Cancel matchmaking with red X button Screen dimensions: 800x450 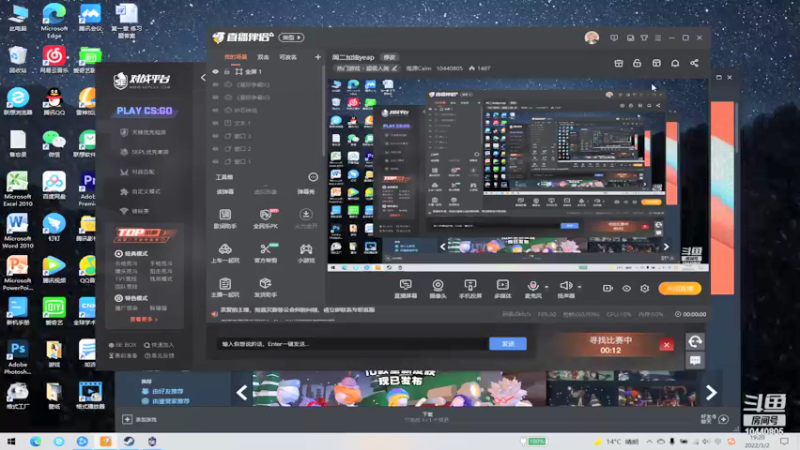[666, 345]
